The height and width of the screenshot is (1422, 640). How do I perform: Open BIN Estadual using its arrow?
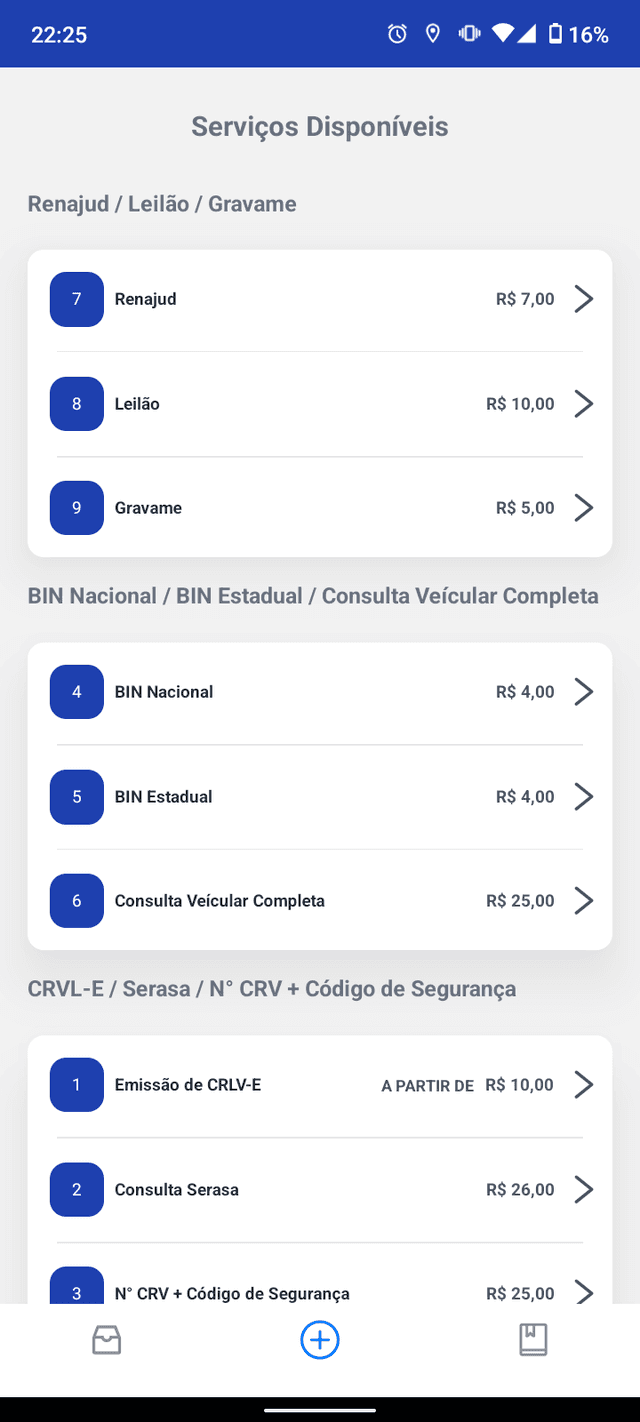(x=583, y=796)
